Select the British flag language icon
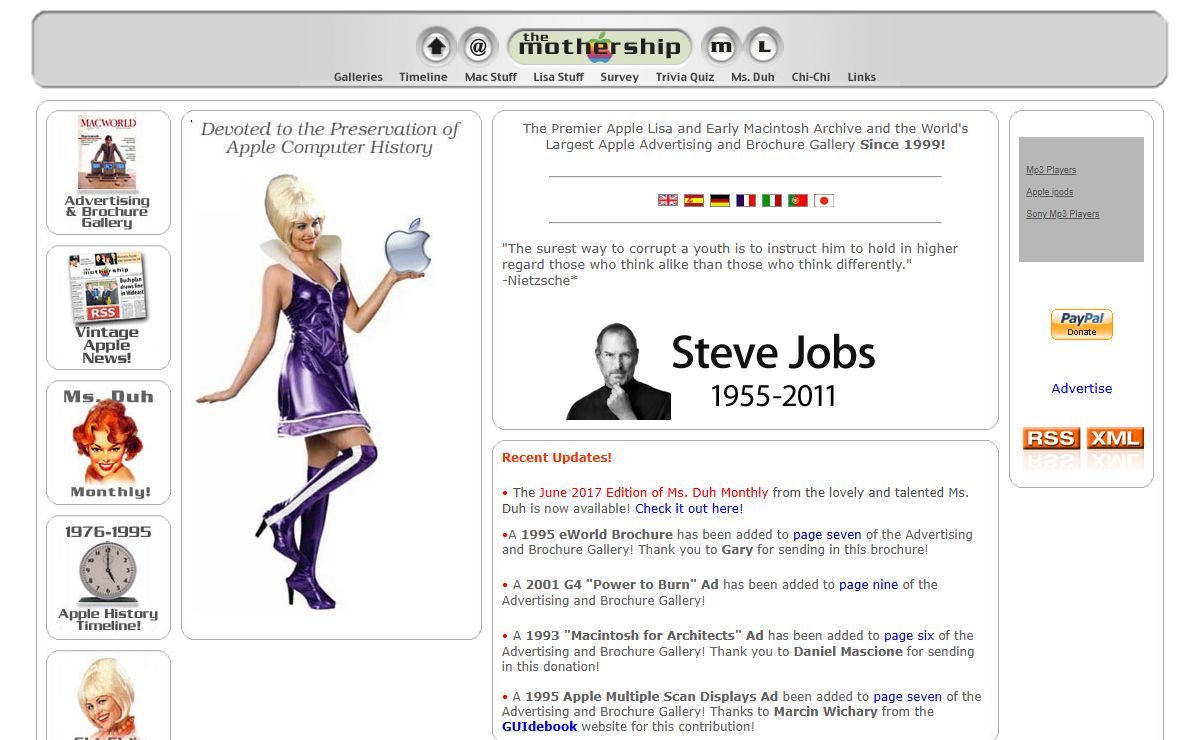 pyautogui.click(x=668, y=200)
